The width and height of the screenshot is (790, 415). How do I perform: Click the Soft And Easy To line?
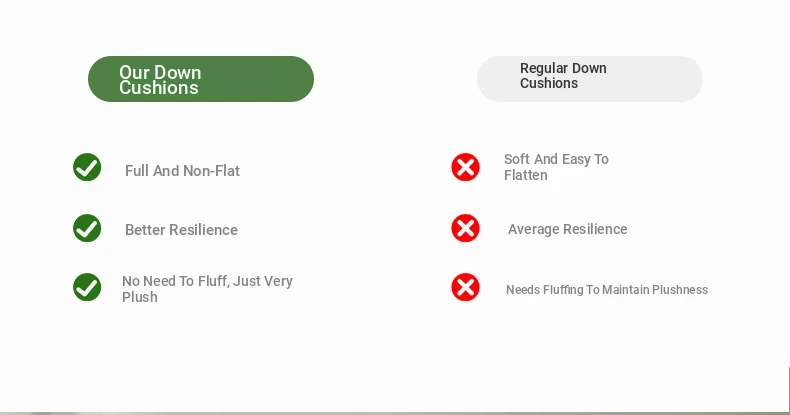coord(556,159)
